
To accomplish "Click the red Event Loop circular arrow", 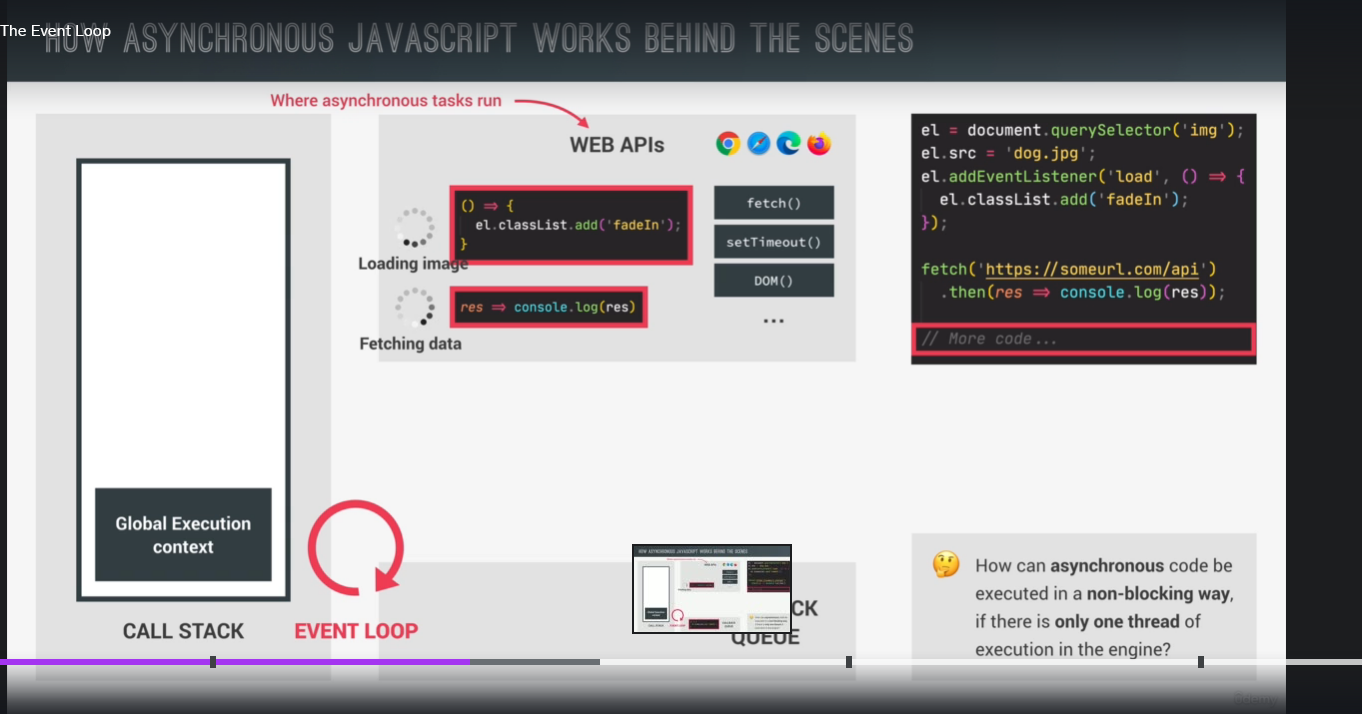I will [x=356, y=547].
